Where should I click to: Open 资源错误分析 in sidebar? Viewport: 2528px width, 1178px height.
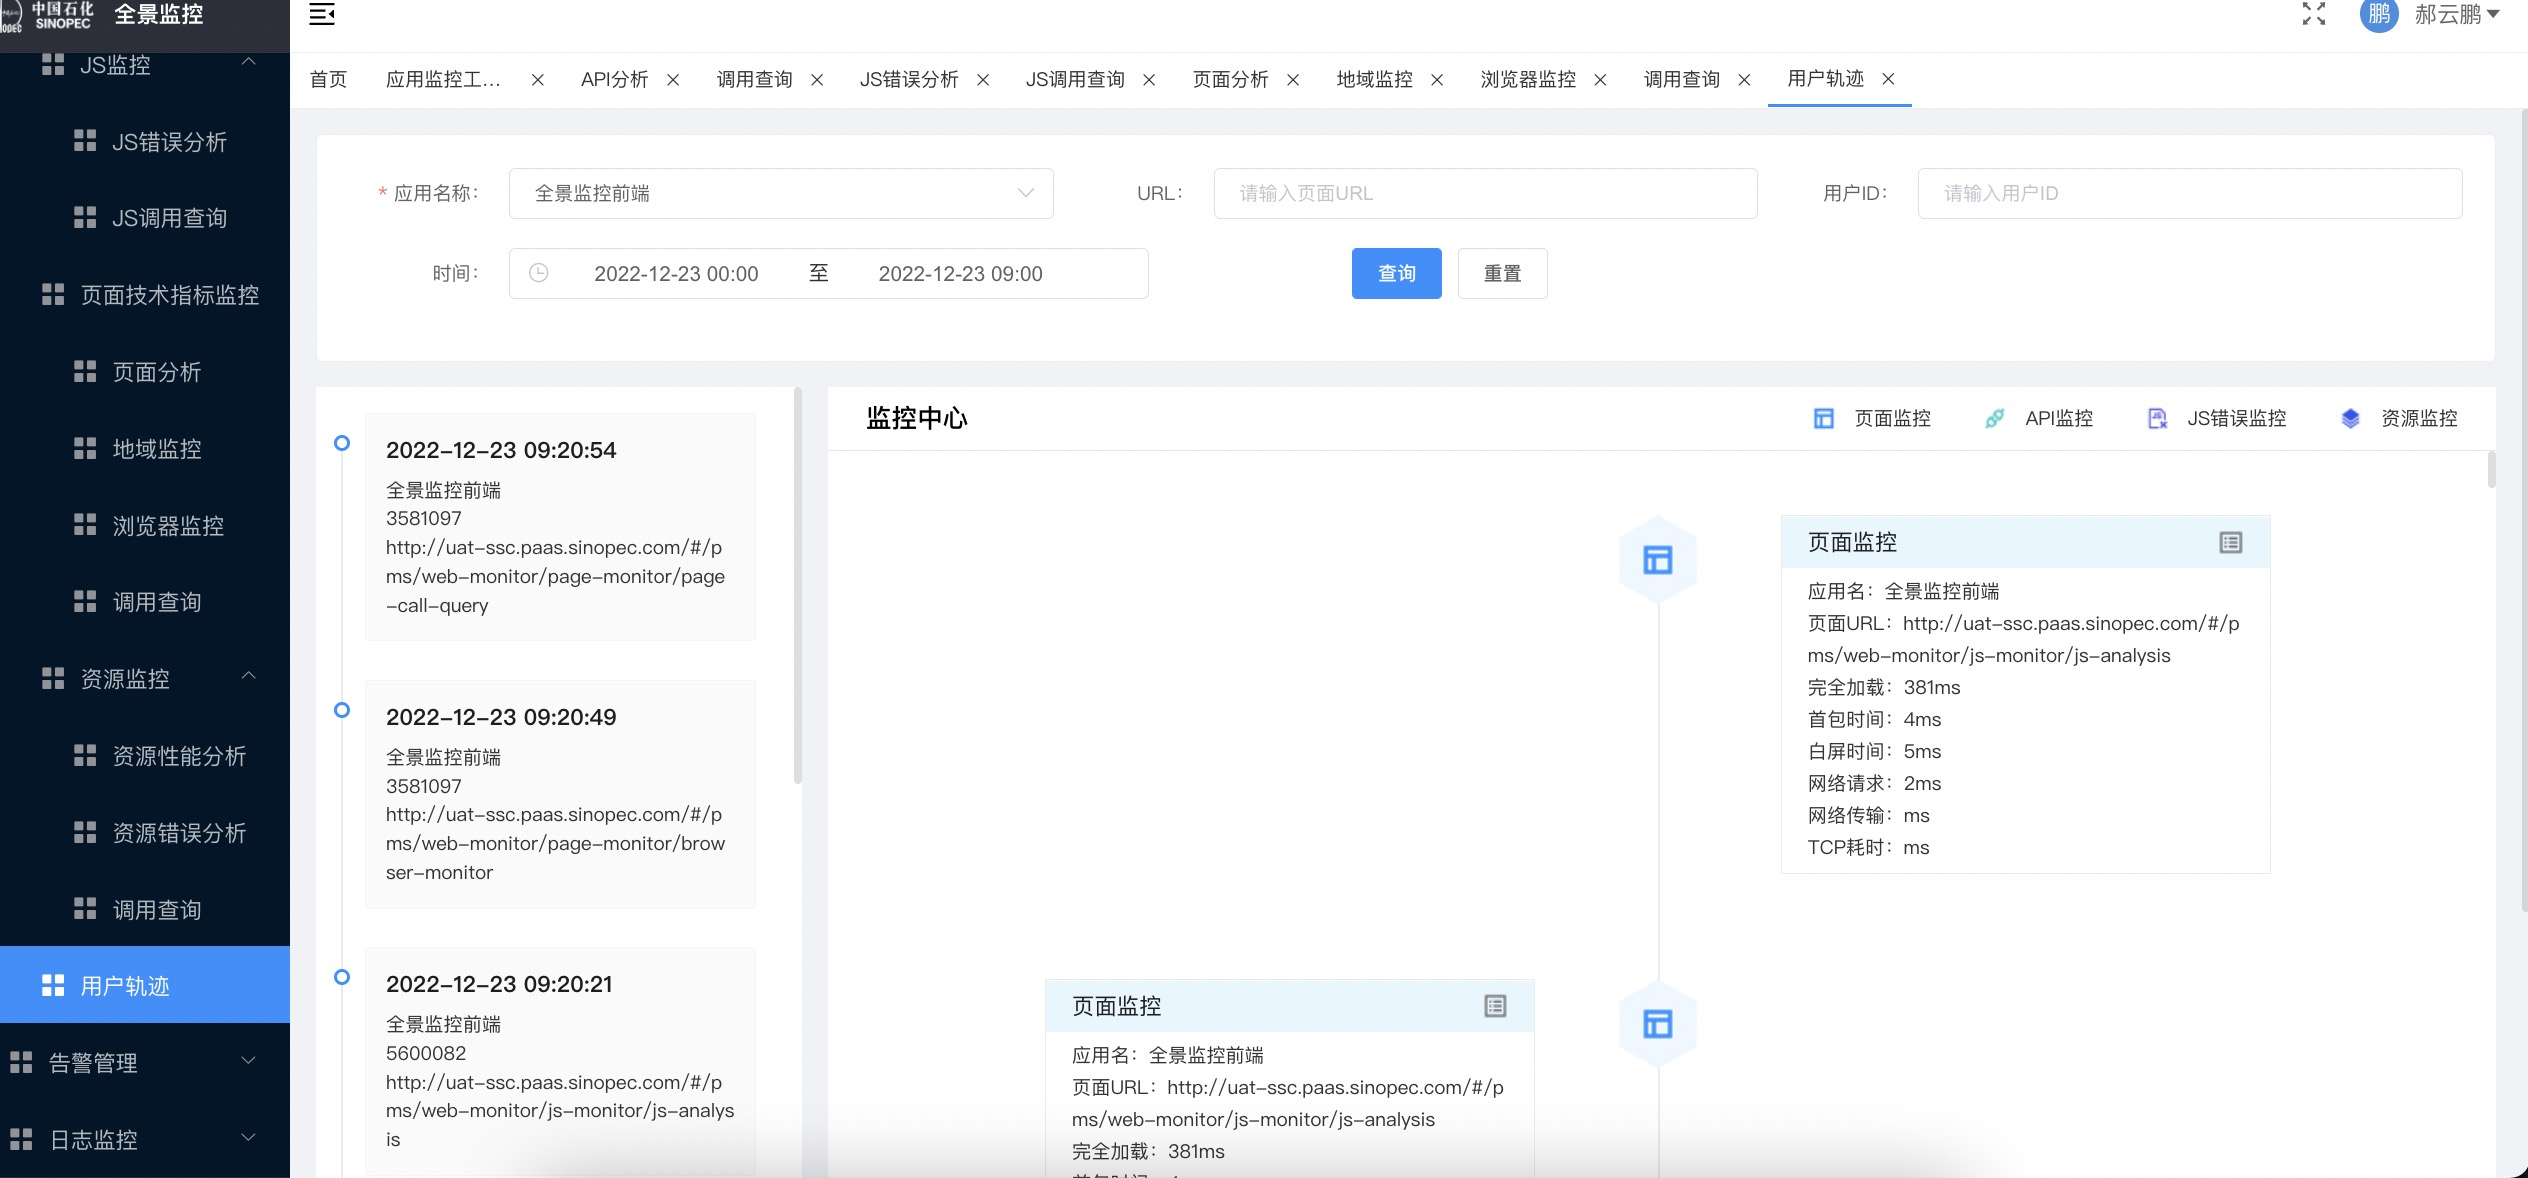click(145, 833)
